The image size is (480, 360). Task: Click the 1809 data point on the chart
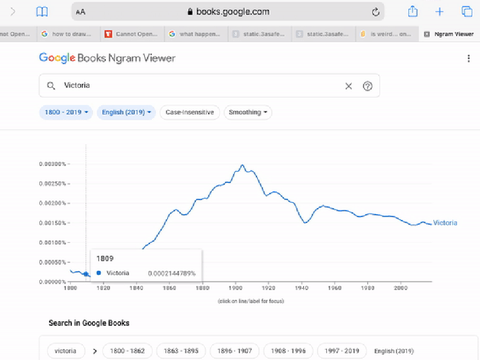(86, 274)
